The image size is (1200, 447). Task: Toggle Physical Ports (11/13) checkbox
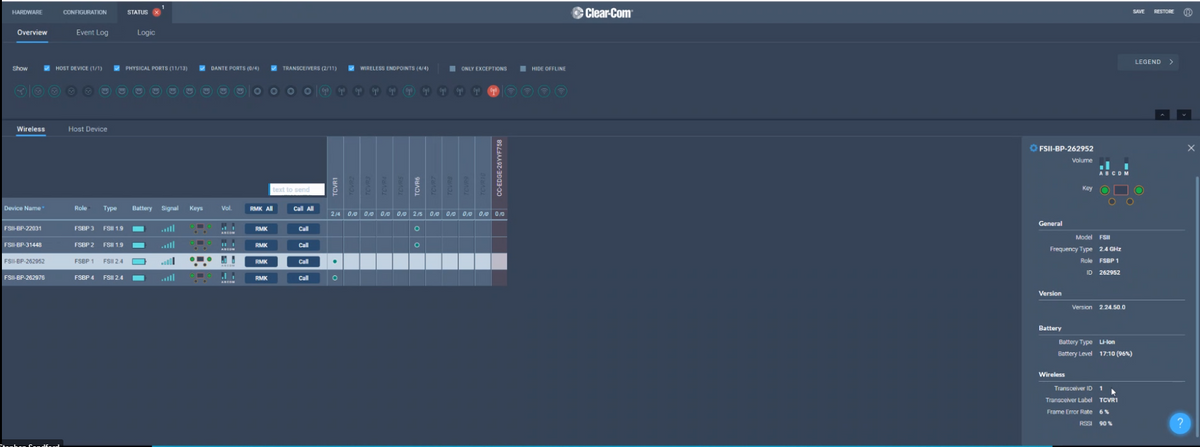click(x=117, y=69)
